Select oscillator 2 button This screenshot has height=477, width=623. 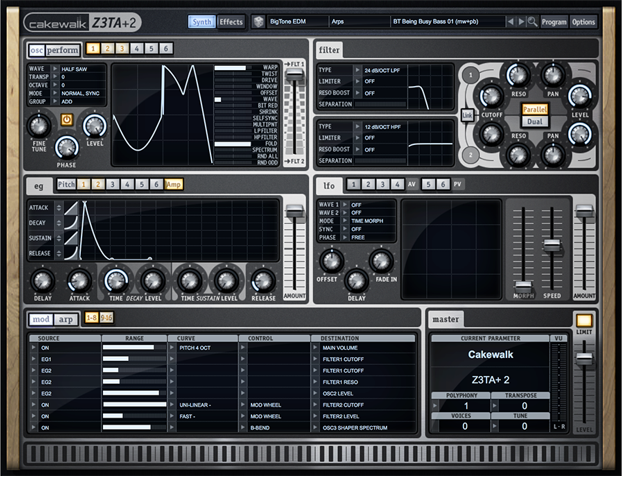[107, 48]
